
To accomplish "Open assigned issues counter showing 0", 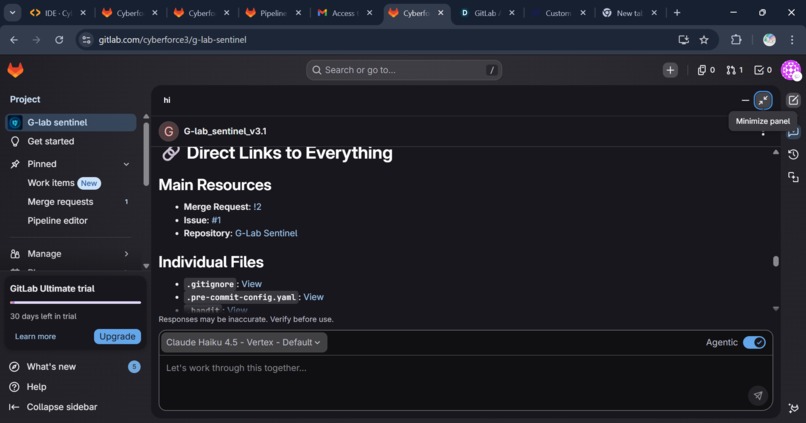I will [x=706, y=70].
